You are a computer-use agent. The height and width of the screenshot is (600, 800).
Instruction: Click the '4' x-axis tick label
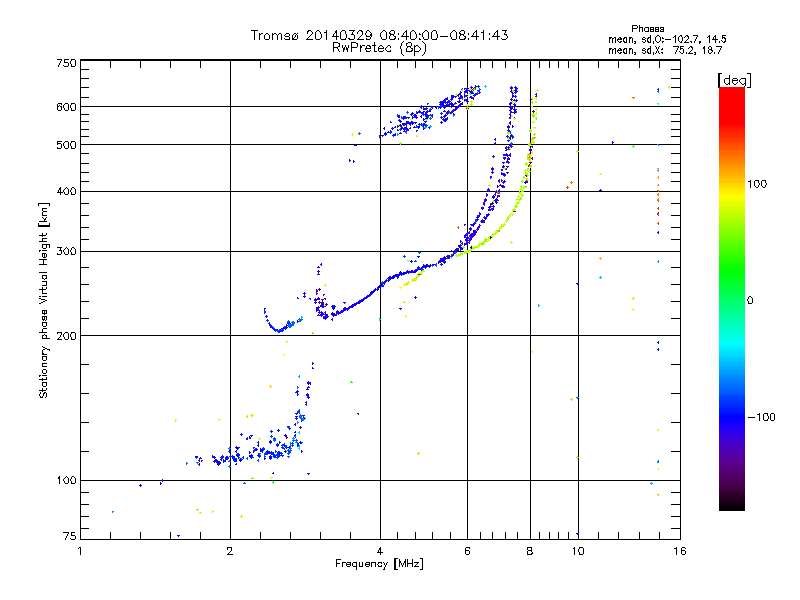click(380, 551)
